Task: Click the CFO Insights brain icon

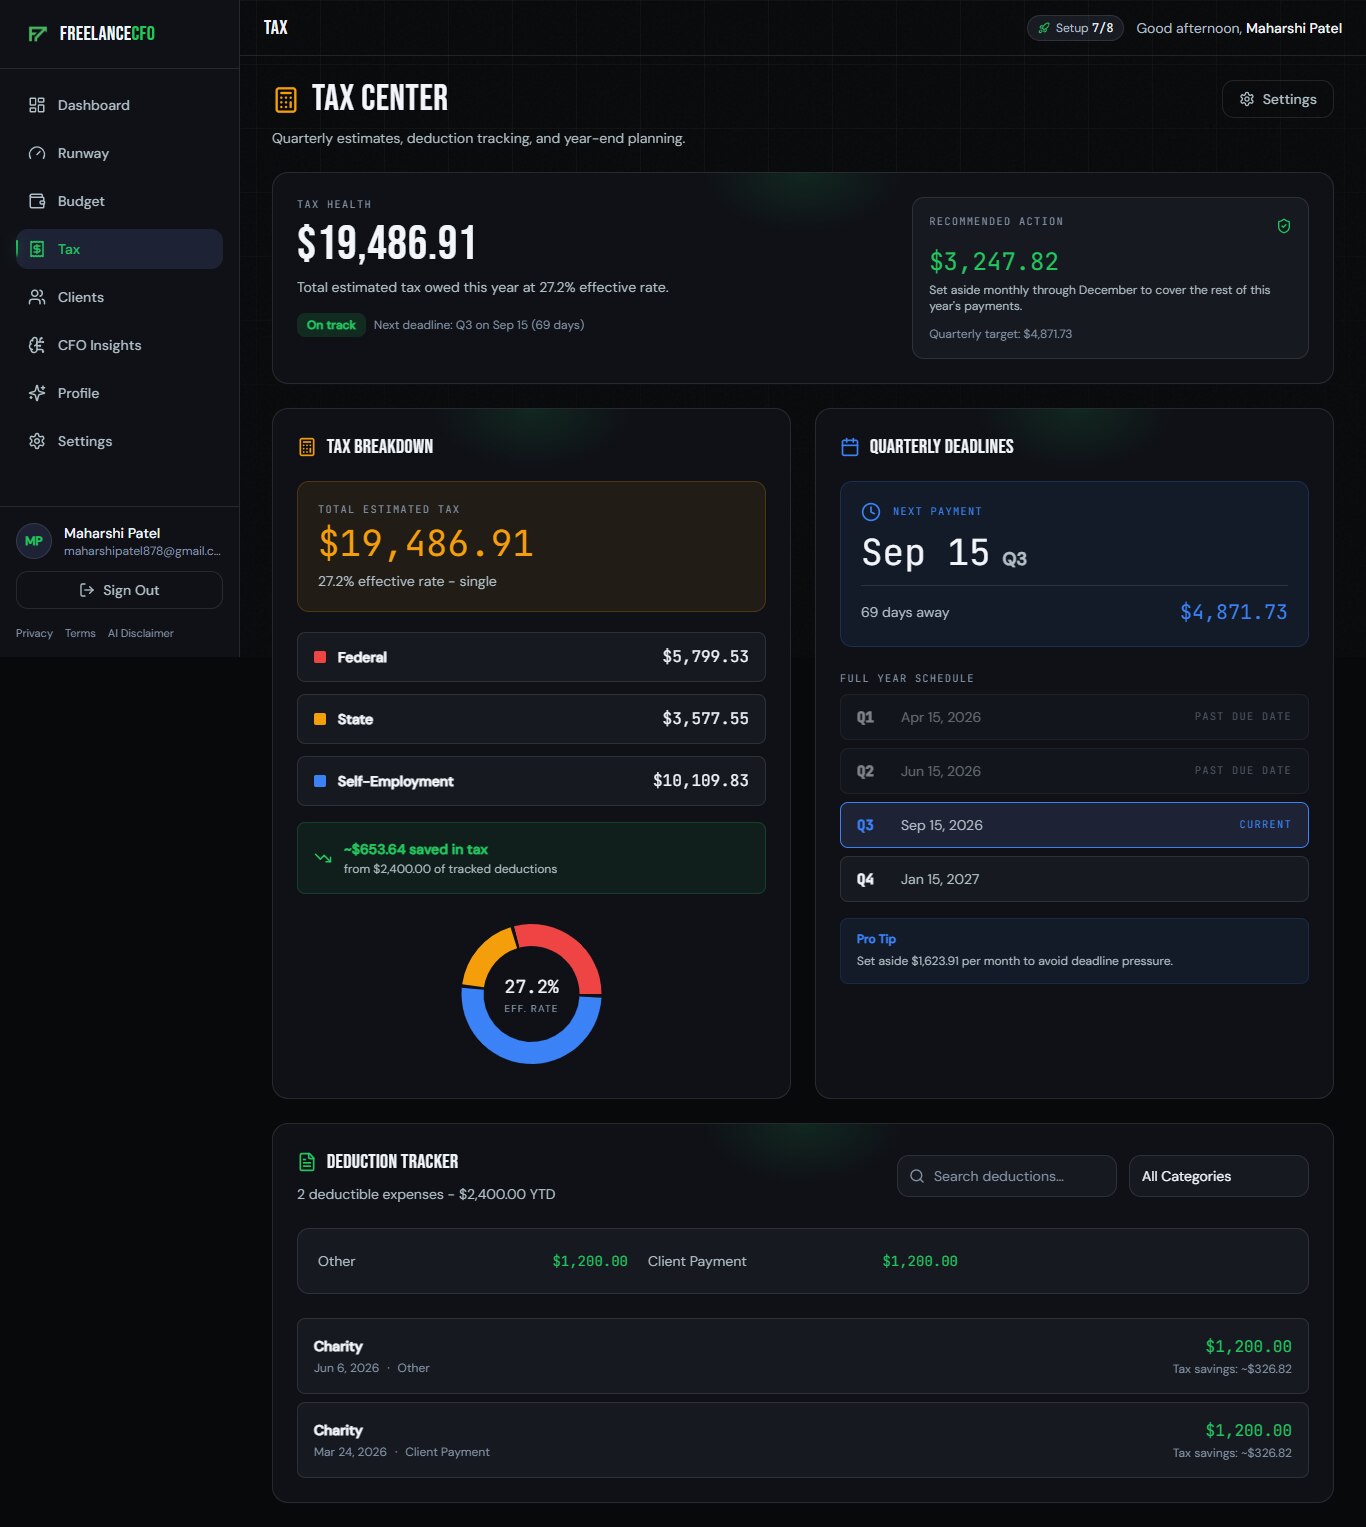Action: (37, 345)
